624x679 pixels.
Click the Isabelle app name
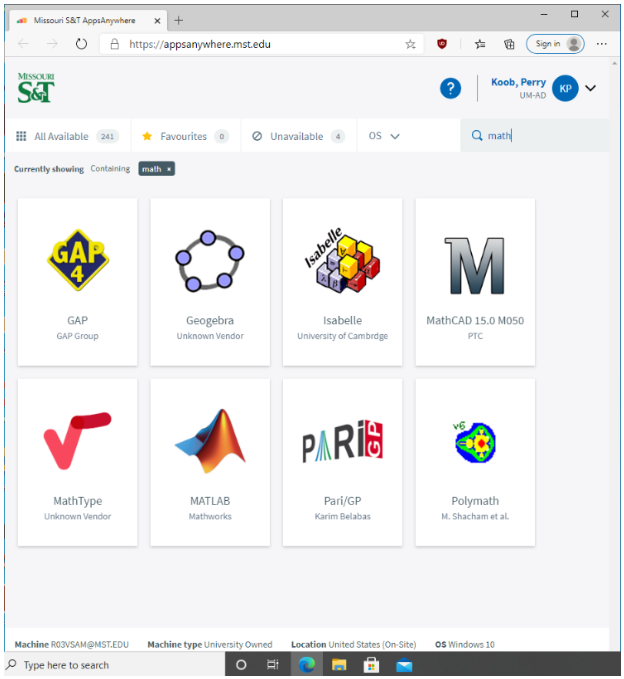(343, 320)
